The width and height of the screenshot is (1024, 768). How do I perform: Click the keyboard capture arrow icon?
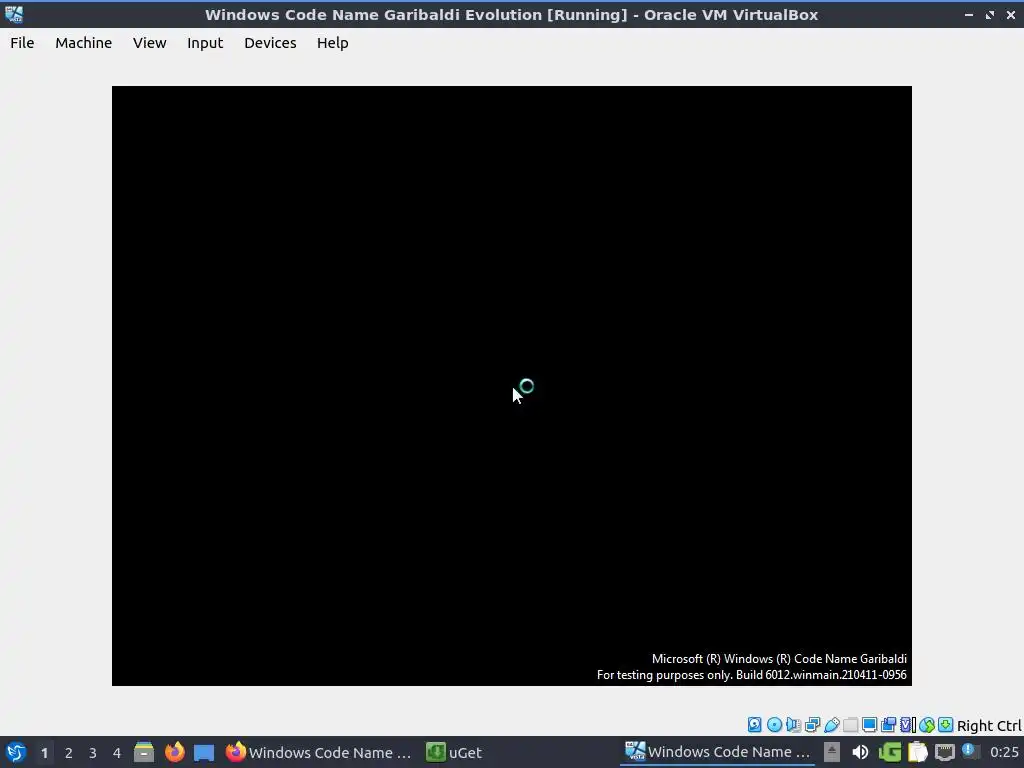pyautogui.click(x=946, y=725)
